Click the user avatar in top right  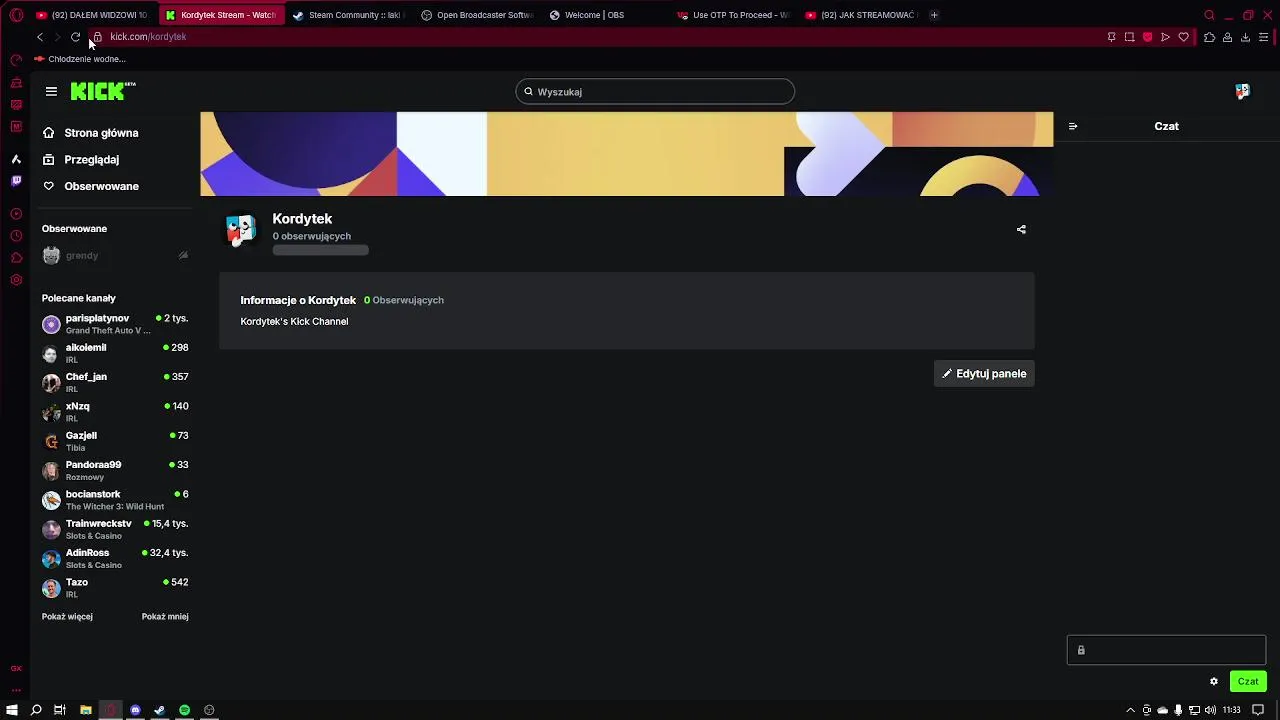click(x=1242, y=91)
